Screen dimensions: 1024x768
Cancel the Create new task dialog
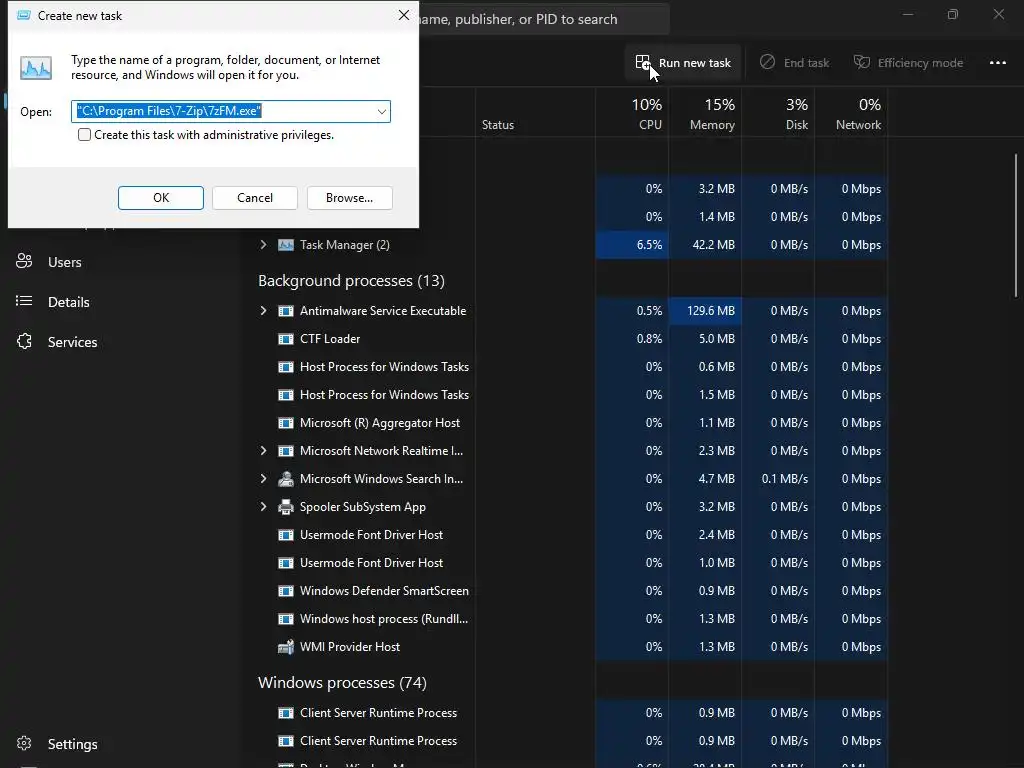pos(255,198)
